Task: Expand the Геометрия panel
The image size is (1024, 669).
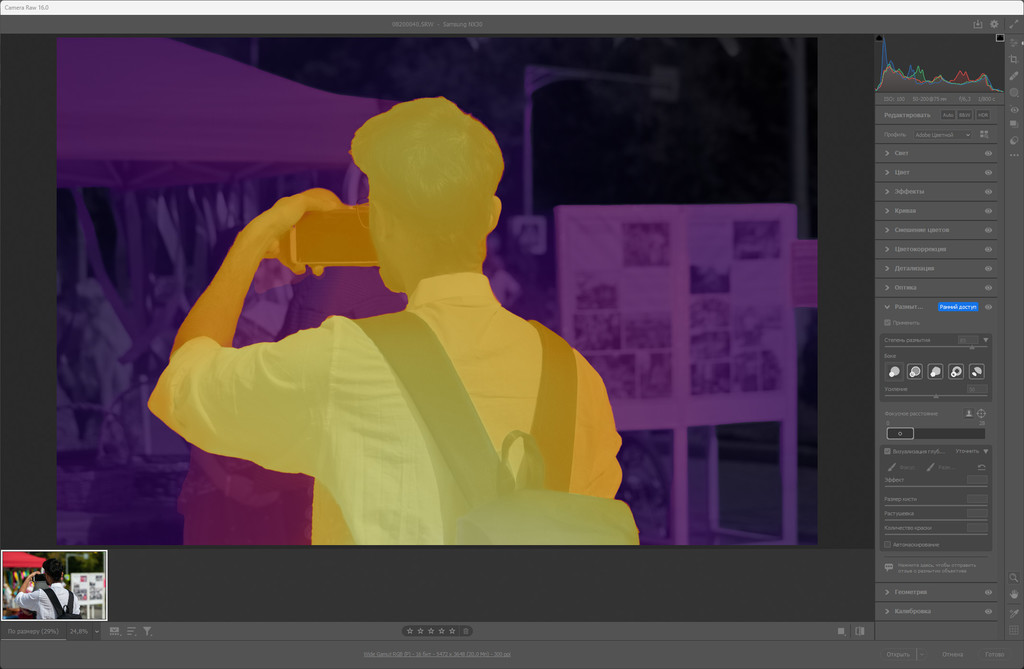Action: point(887,592)
